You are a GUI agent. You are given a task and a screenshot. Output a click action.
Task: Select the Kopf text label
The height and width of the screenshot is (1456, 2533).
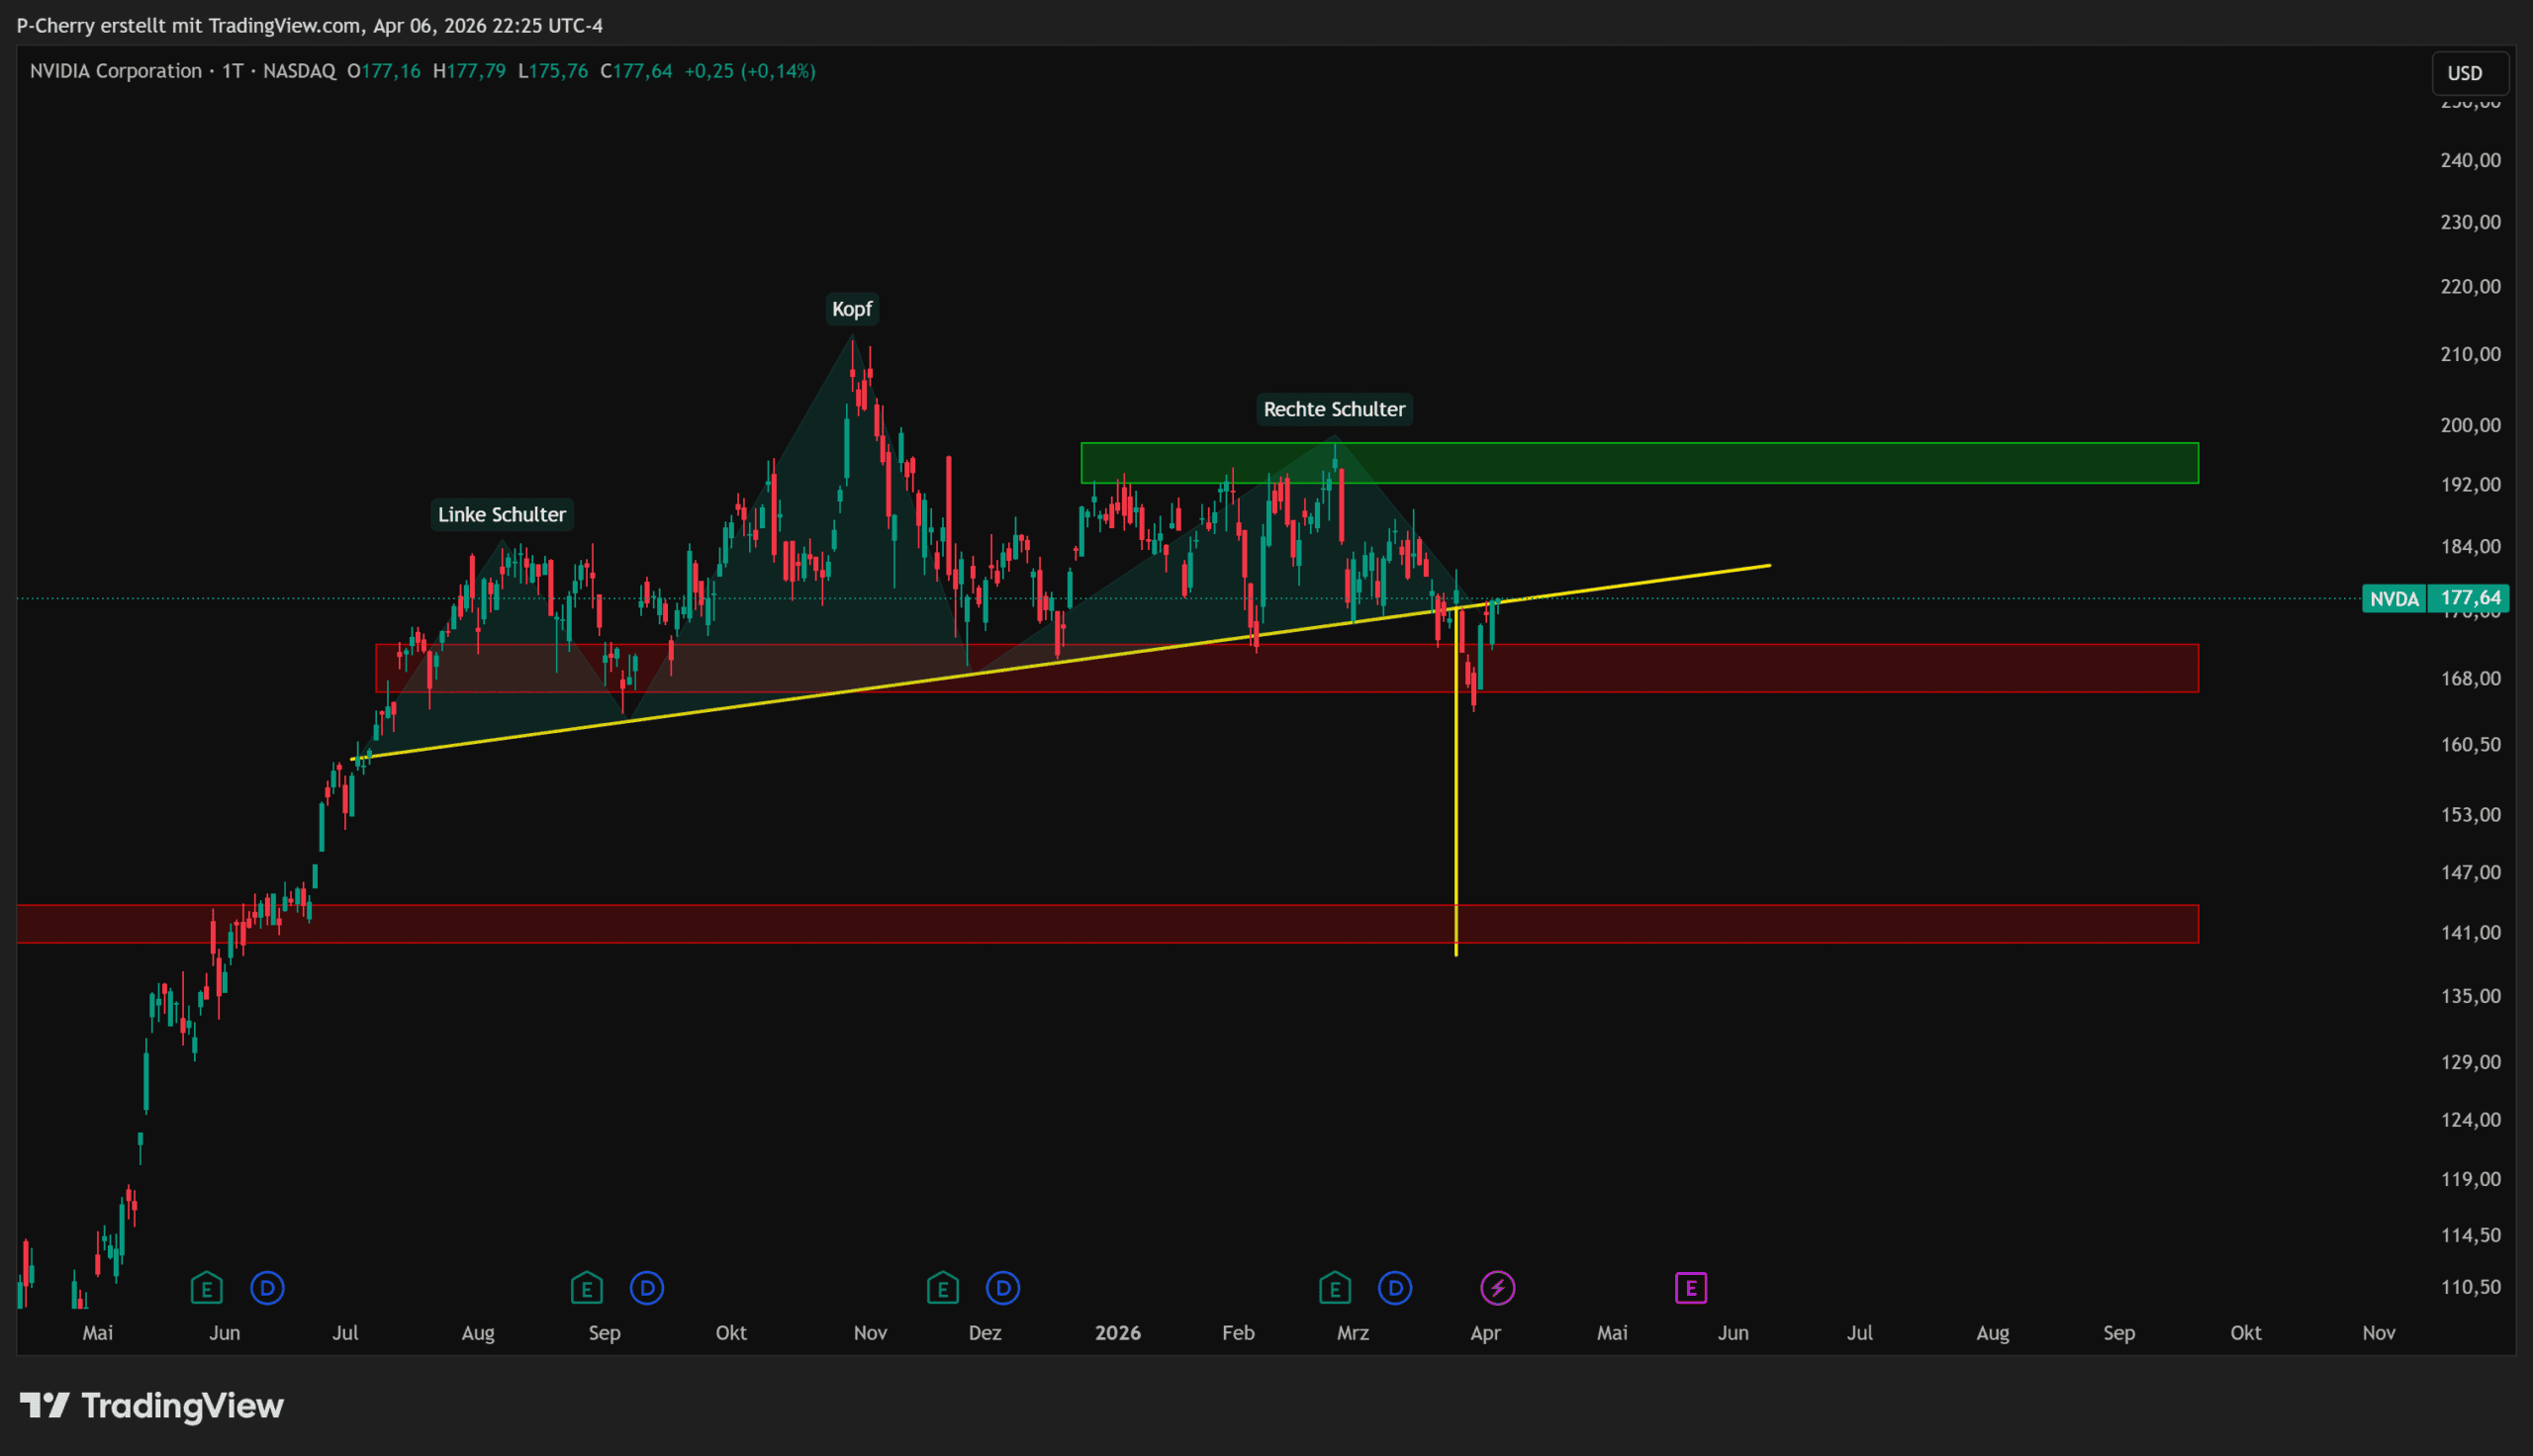pos(852,309)
